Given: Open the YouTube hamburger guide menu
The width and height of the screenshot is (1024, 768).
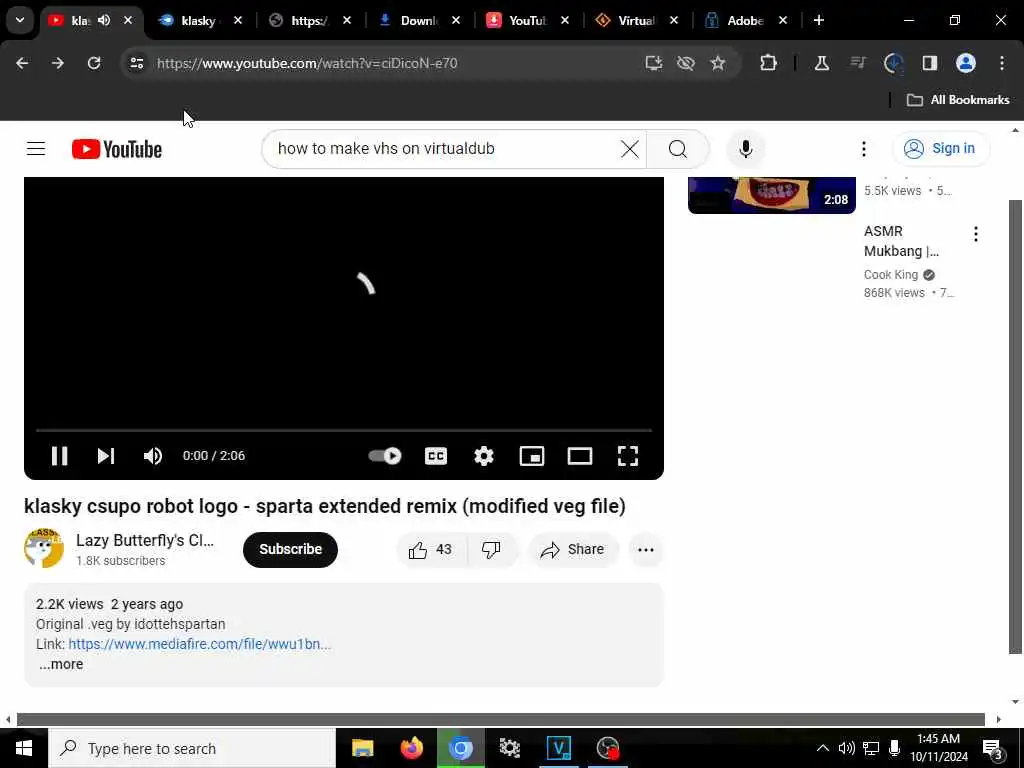Looking at the screenshot, I should pos(36,149).
